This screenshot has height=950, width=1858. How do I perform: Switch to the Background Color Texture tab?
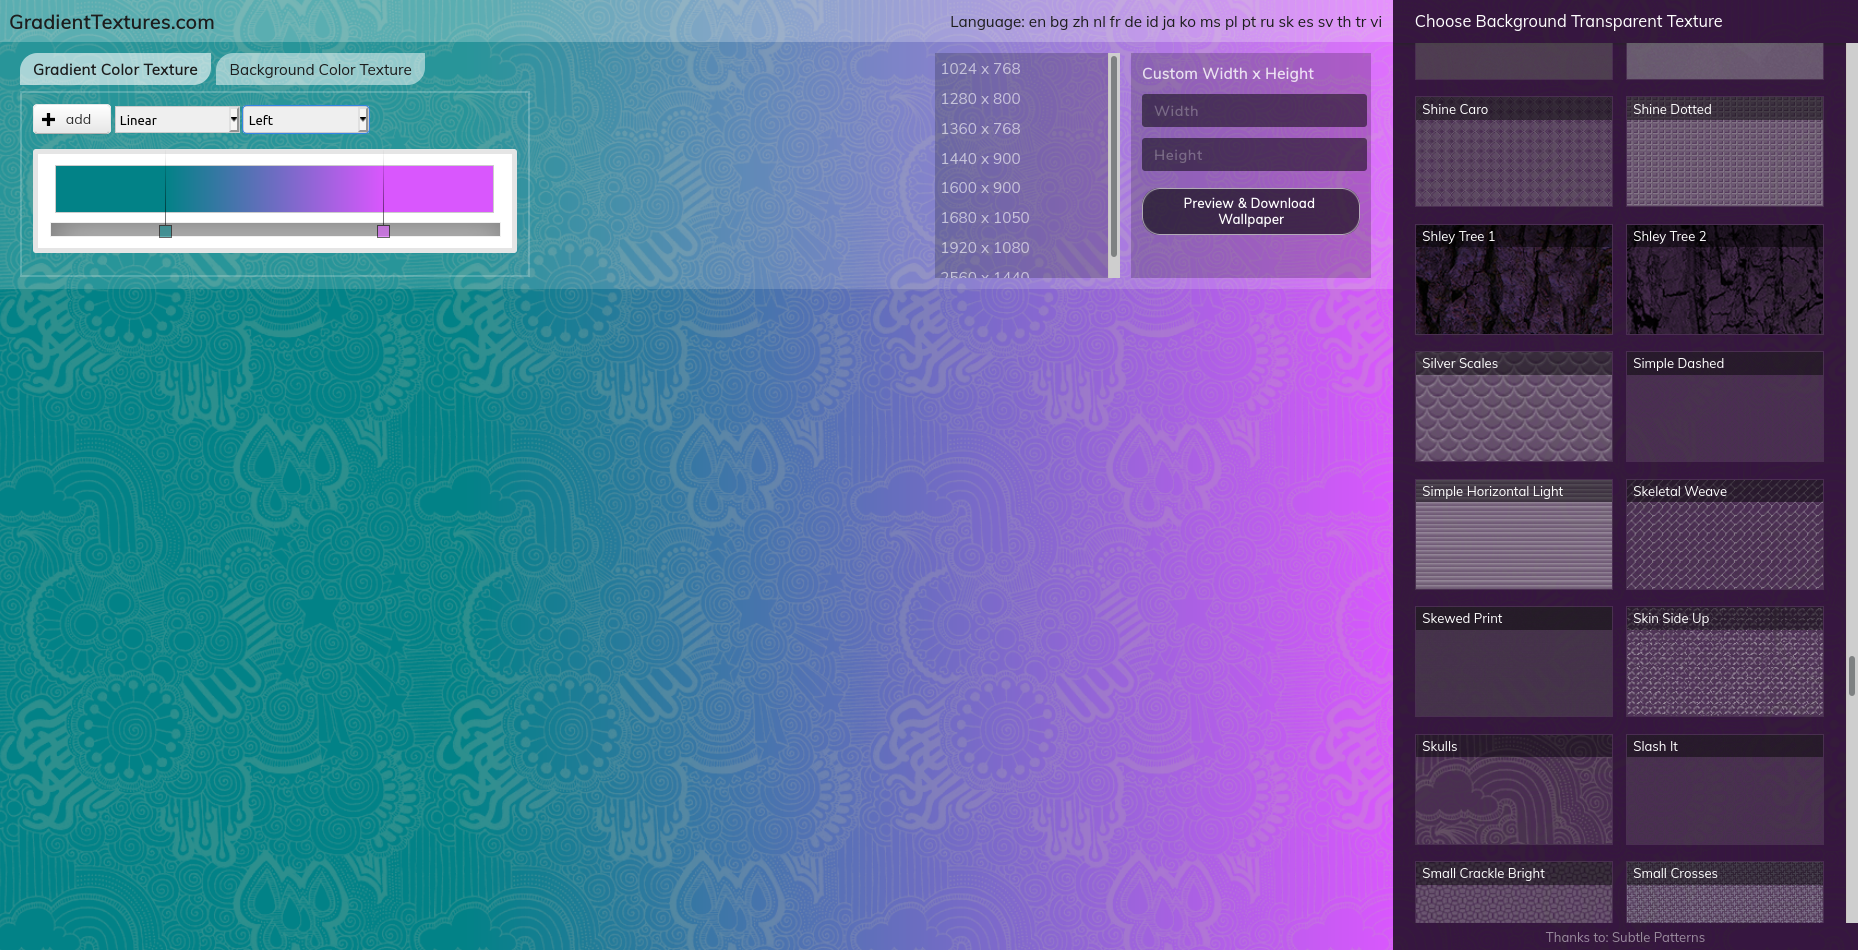pos(320,69)
